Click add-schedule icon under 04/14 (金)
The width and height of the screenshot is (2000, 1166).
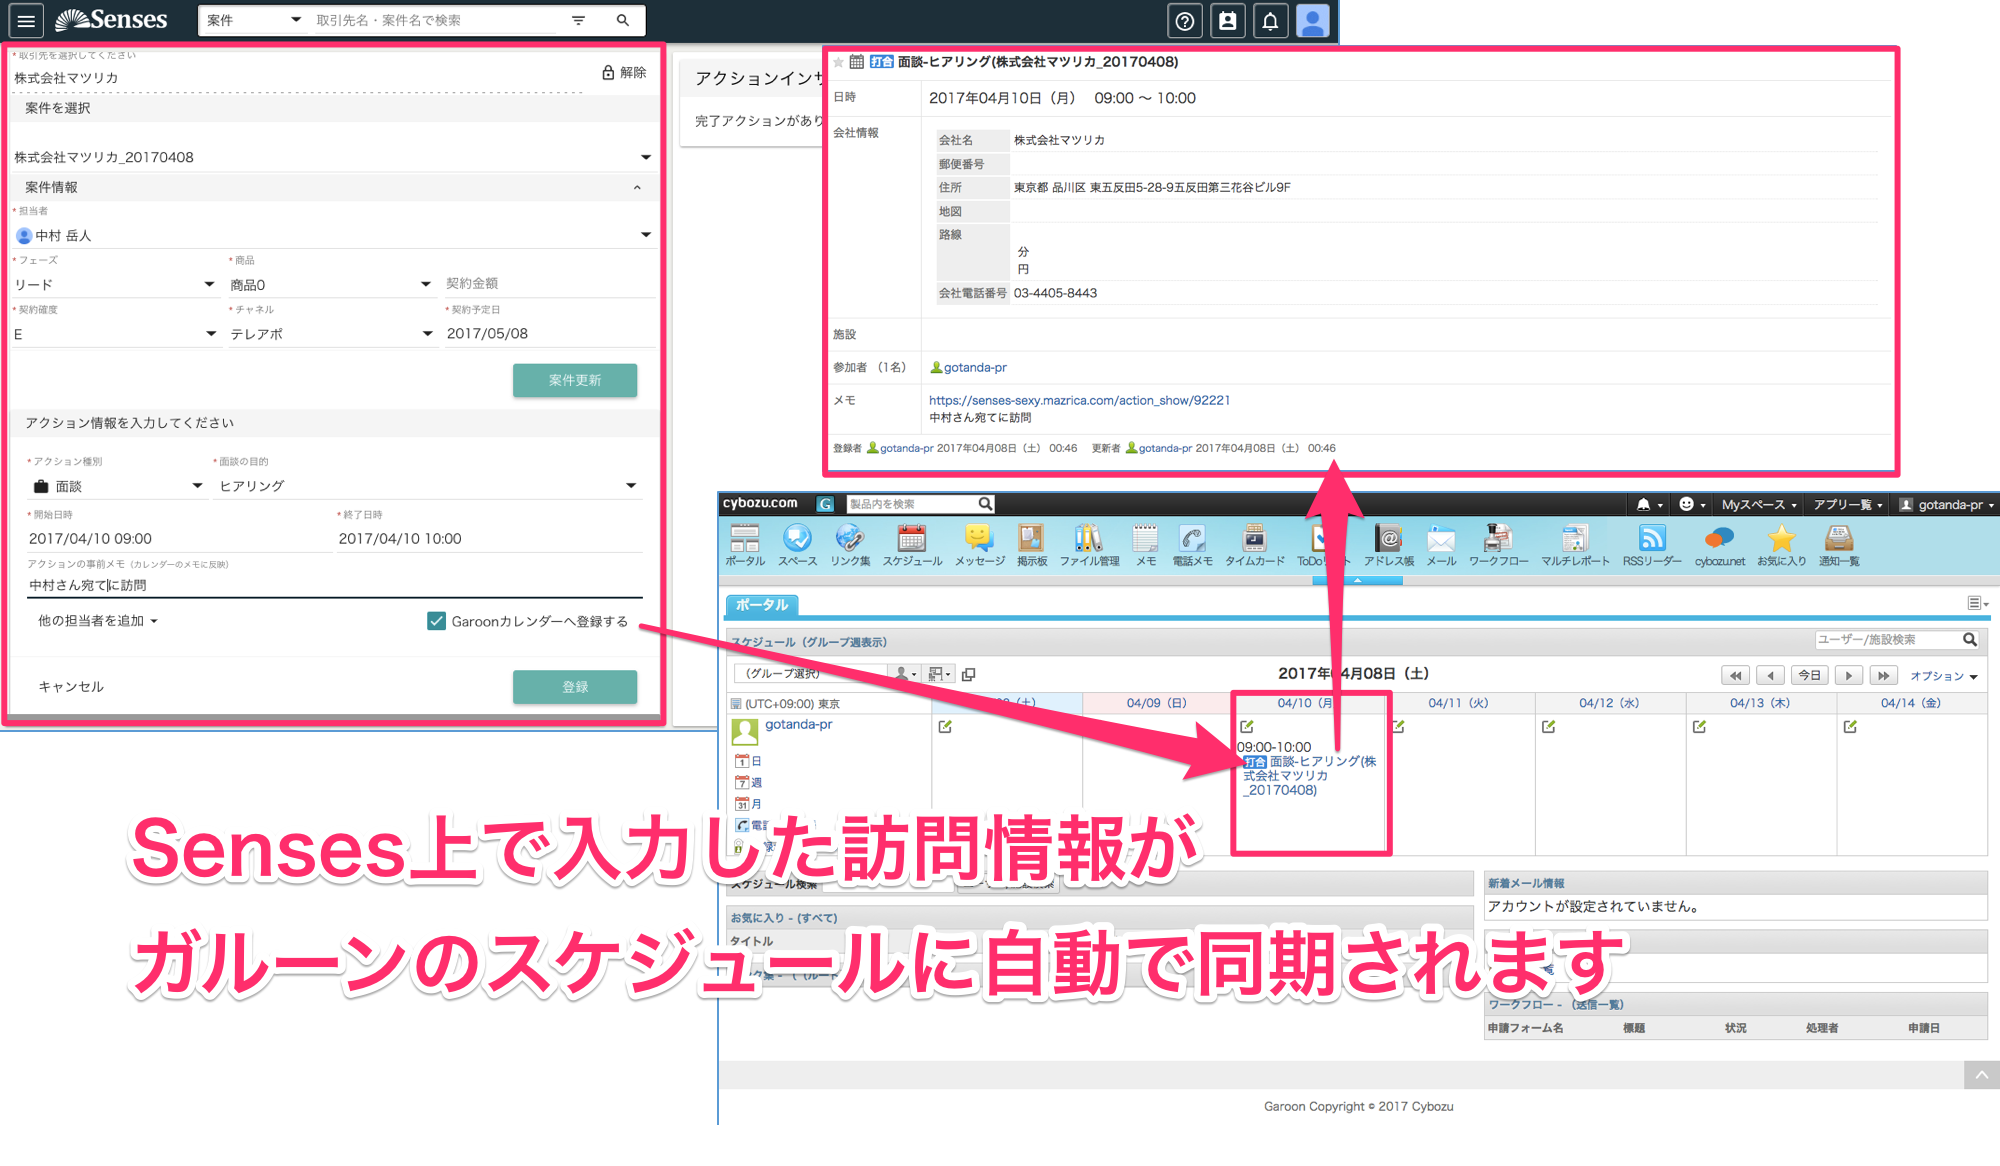pos(1850,726)
